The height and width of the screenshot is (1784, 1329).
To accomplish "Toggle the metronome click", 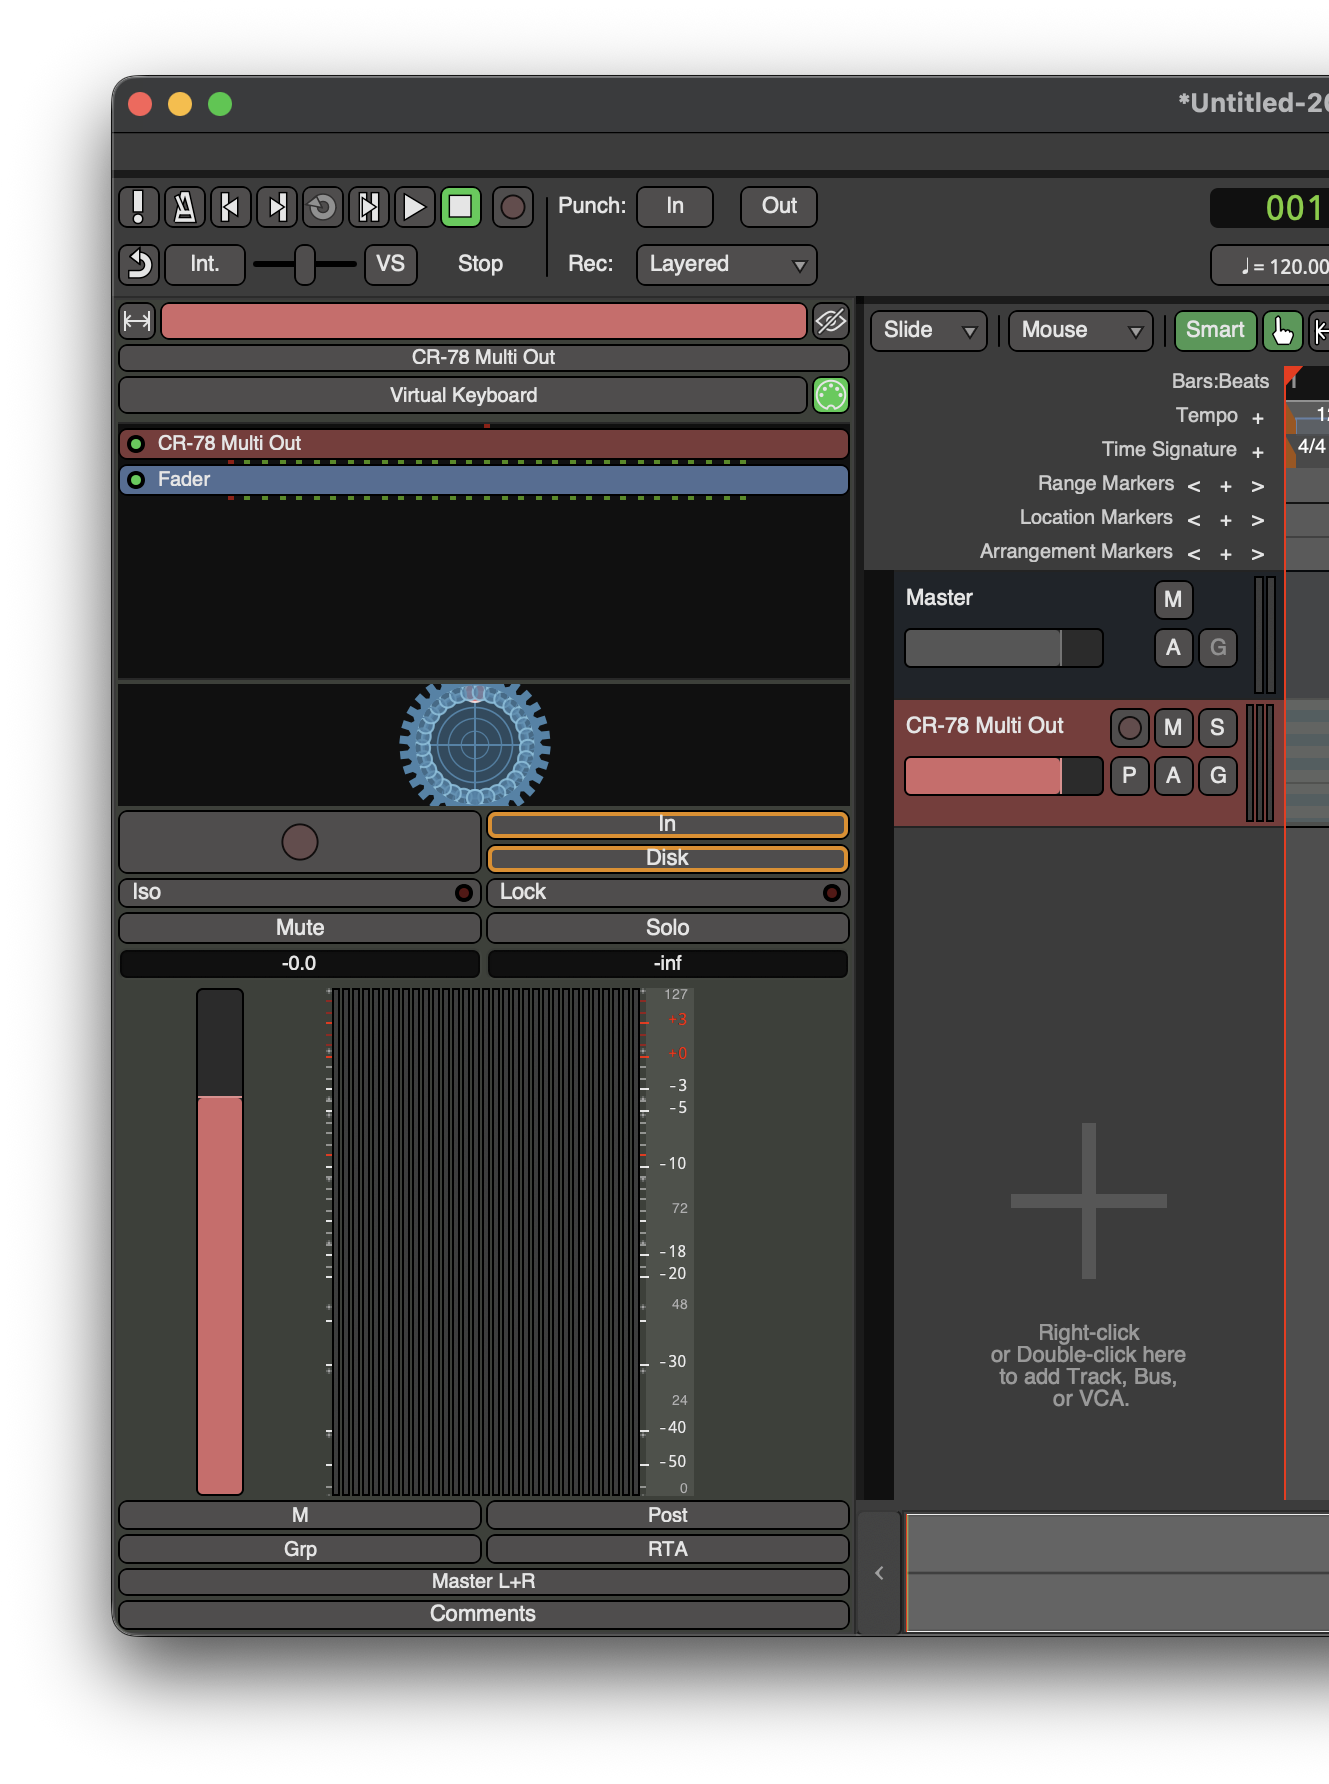I will pos(185,207).
